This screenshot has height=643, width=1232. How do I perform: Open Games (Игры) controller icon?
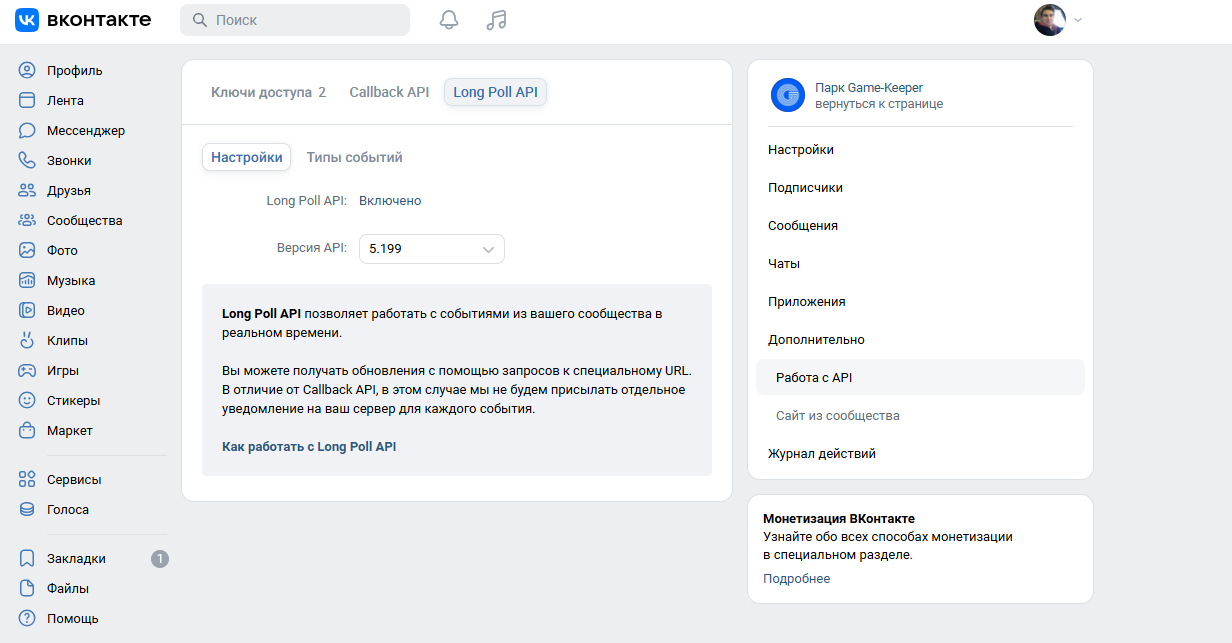[27, 371]
